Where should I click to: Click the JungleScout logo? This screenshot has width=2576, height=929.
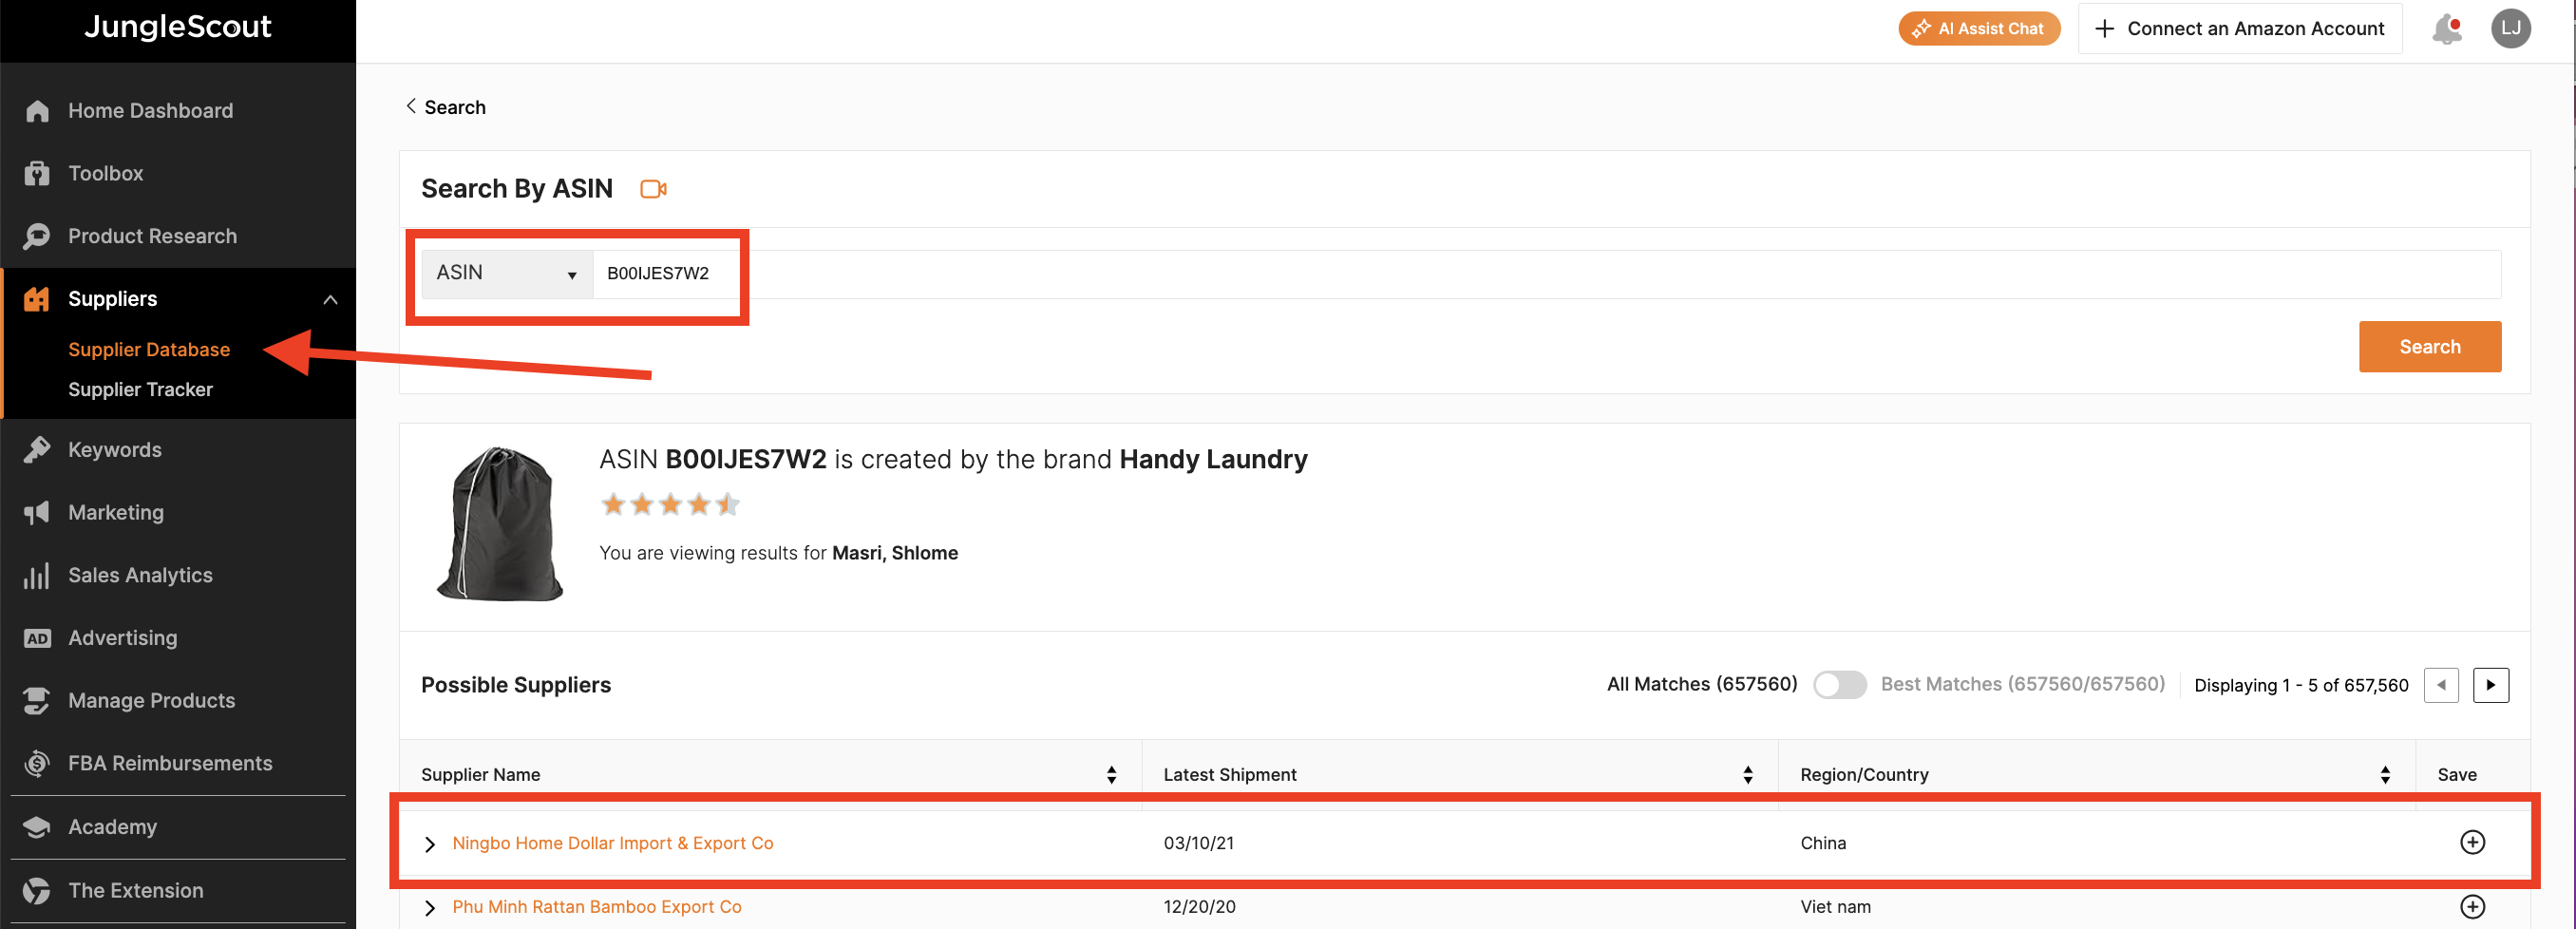click(178, 27)
